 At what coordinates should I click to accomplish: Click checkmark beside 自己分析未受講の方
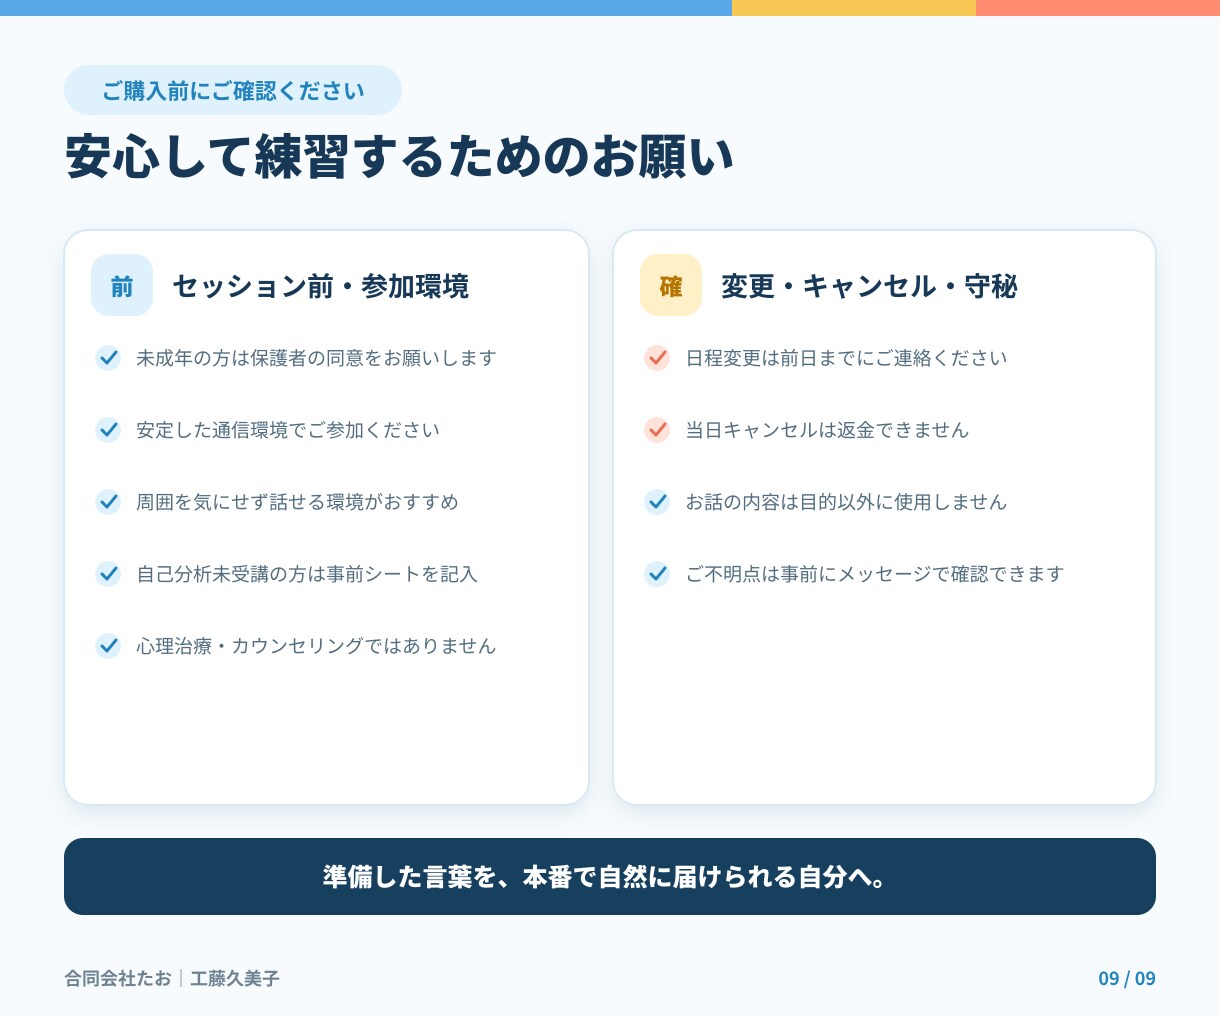pyautogui.click(x=108, y=573)
